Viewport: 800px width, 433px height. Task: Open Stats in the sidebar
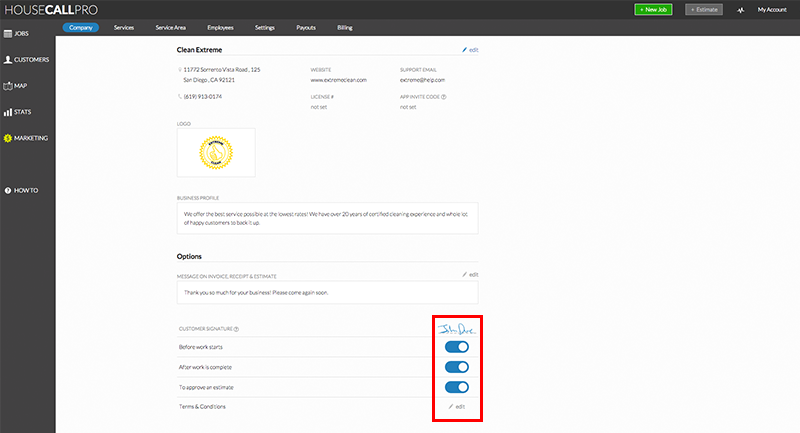tap(23, 112)
